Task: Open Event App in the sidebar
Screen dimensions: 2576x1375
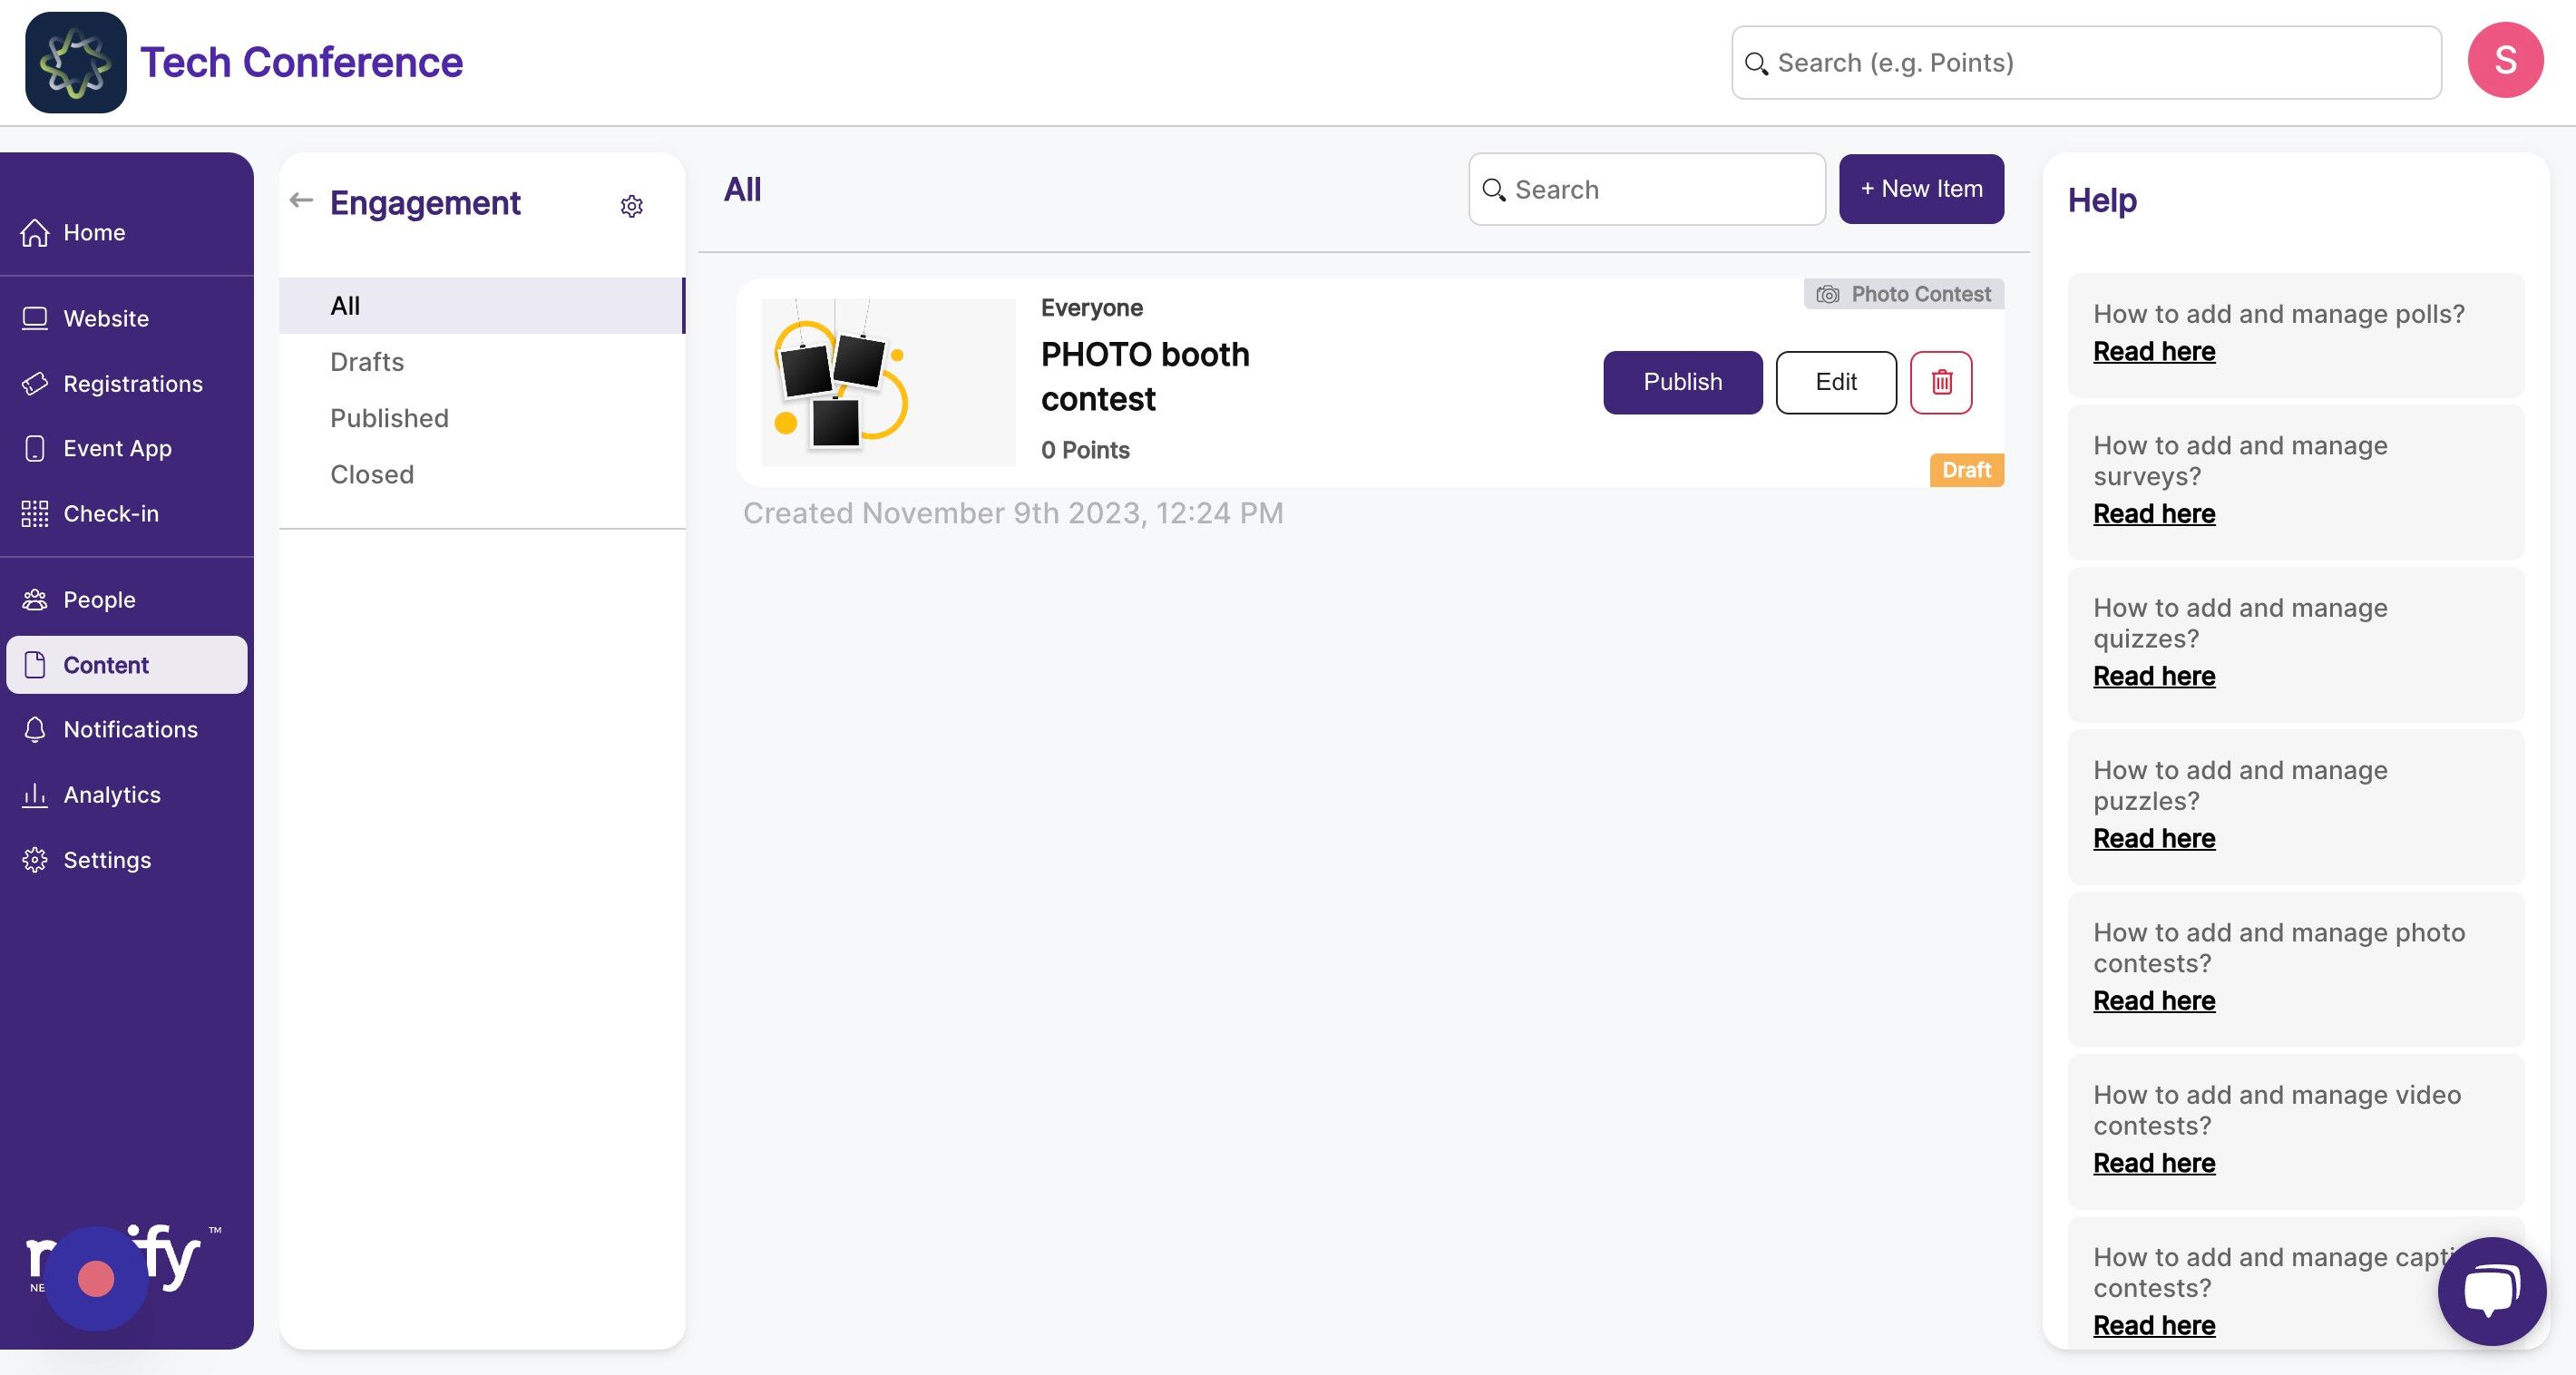Action: [117, 449]
